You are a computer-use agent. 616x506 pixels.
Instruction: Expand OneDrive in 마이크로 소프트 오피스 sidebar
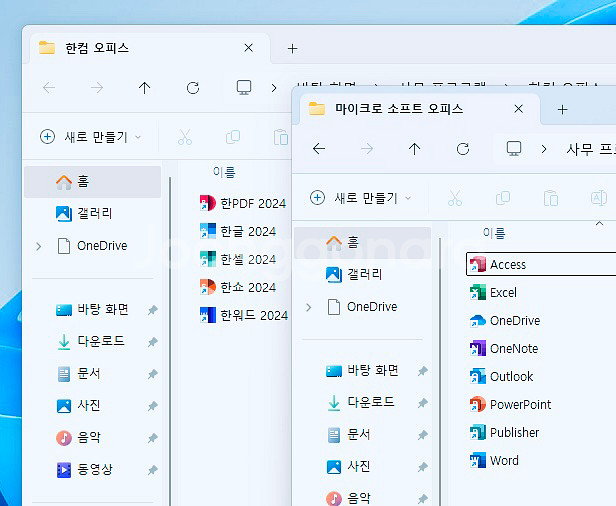[309, 307]
